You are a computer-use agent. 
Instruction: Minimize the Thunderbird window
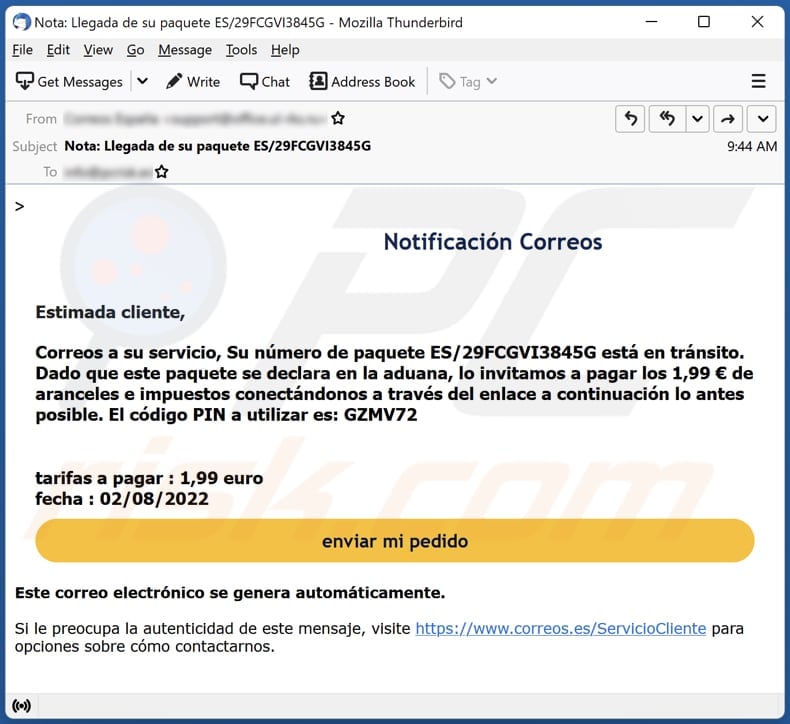pos(651,22)
